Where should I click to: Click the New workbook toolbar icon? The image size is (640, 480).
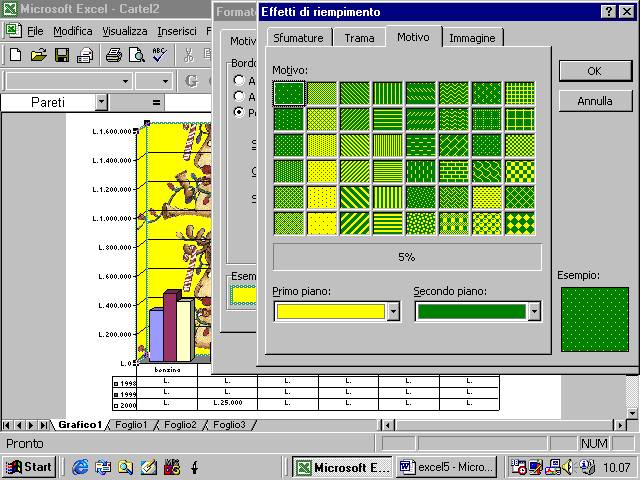tap(17, 55)
